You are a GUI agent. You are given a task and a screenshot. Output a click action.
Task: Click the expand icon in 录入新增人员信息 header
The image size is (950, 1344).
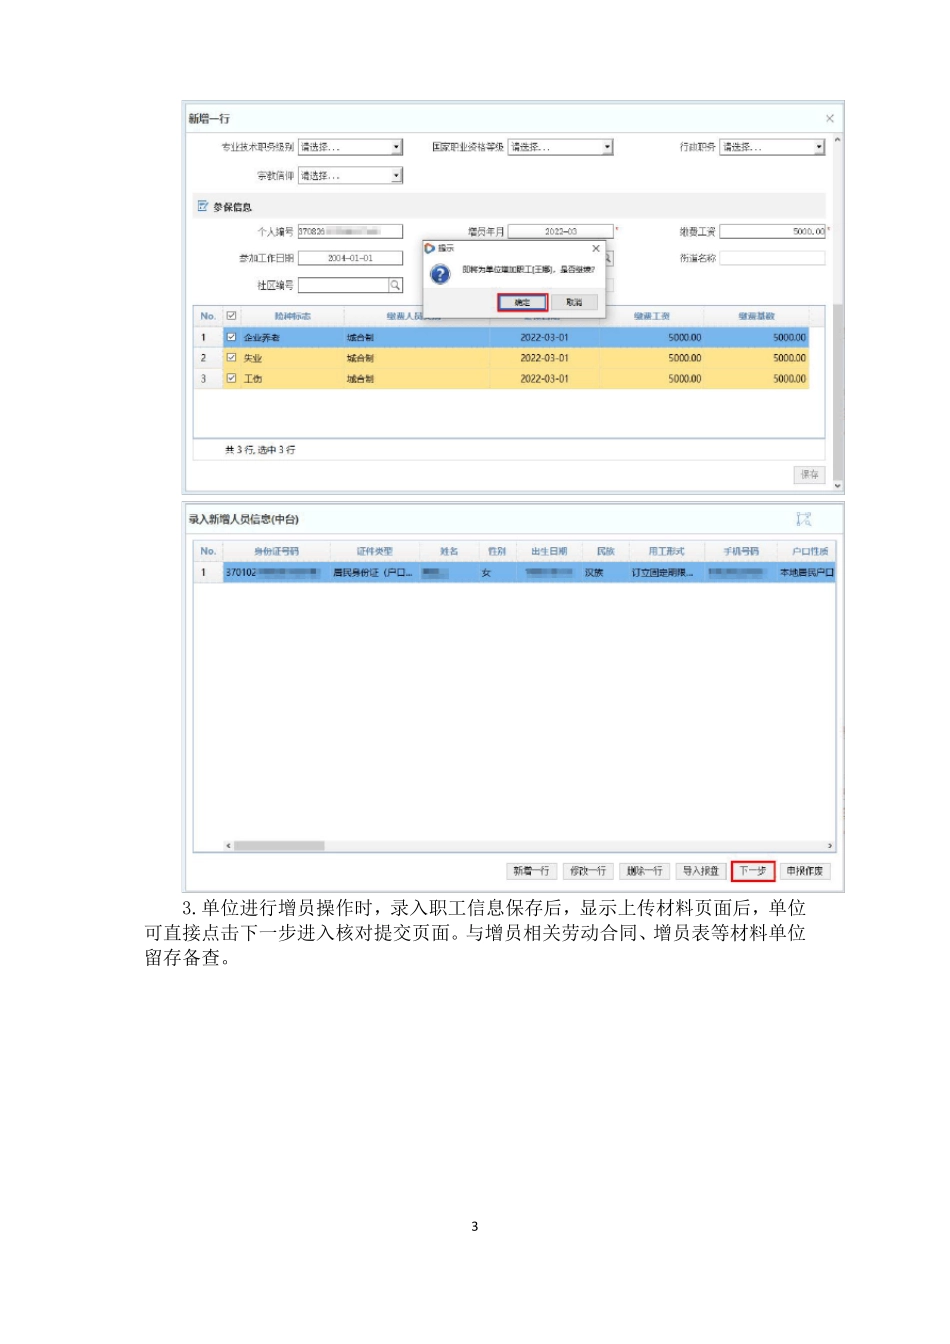point(803,519)
